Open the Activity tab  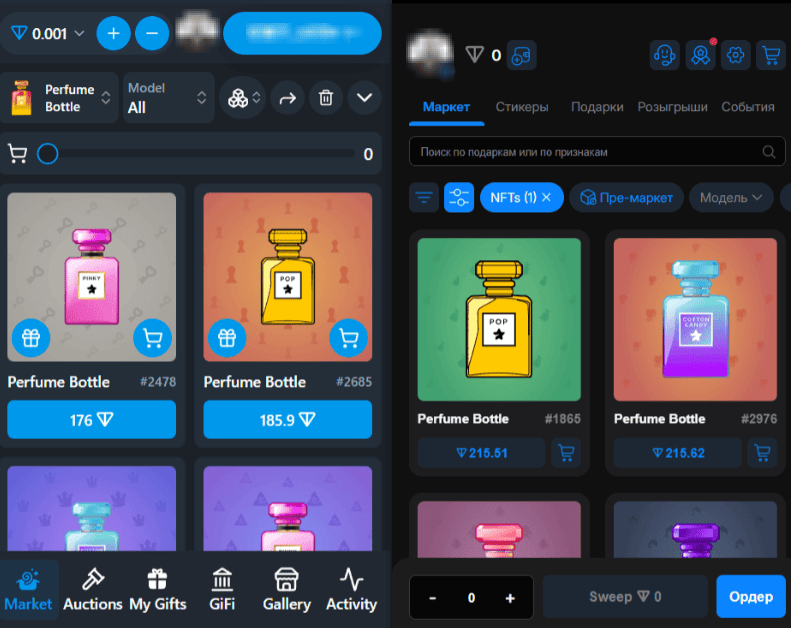click(x=351, y=590)
